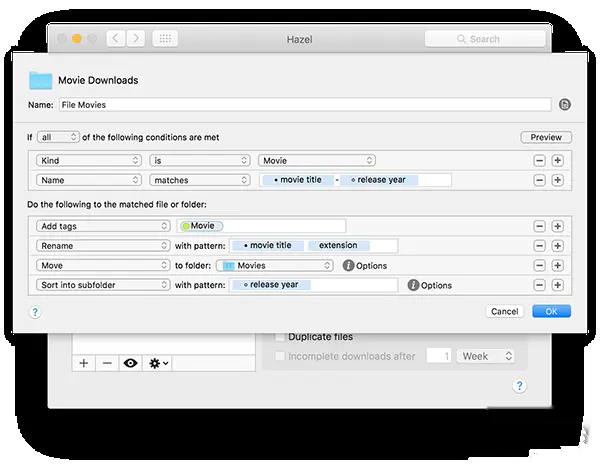Confirm the rule with OK button
600x469 pixels.
(551, 311)
